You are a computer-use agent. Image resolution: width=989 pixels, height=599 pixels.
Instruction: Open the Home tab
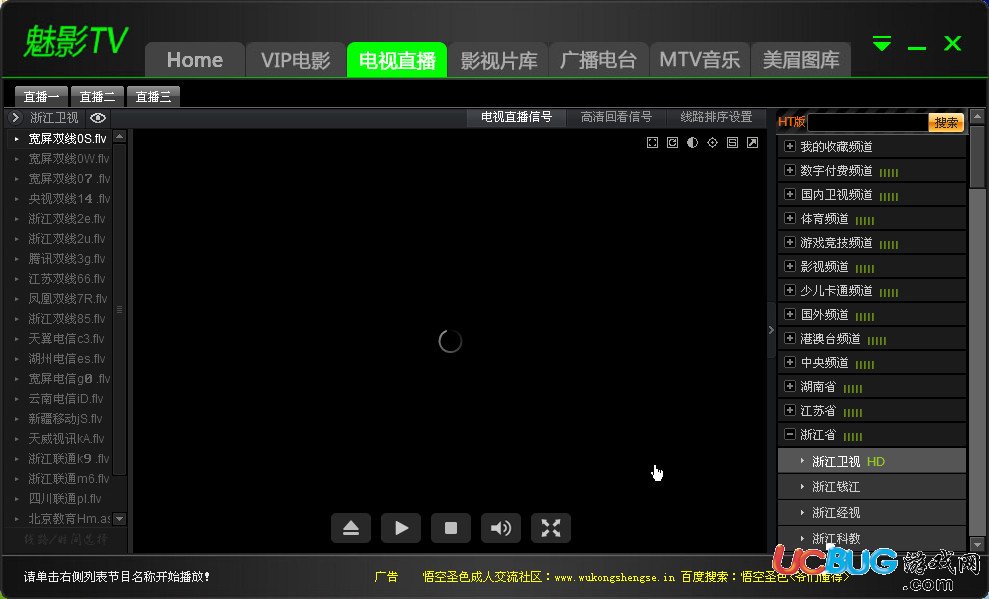pyautogui.click(x=195, y=60)
